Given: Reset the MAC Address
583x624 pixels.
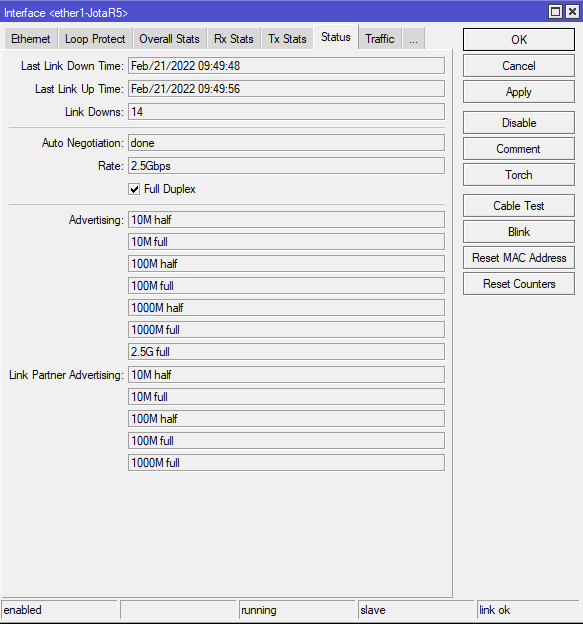Looking at the screenshot, I should click(x=519, y=258).
